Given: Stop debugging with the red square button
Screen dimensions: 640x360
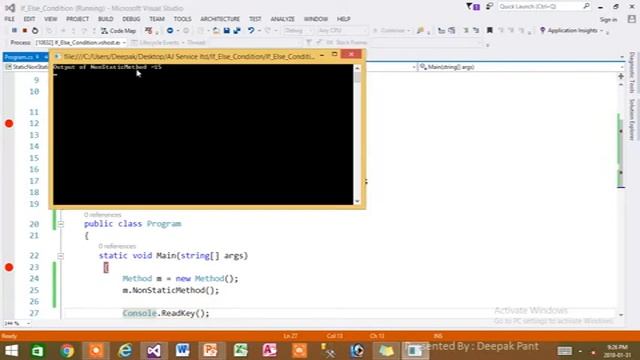Looking at the screenshot, I should click(24, 31).
